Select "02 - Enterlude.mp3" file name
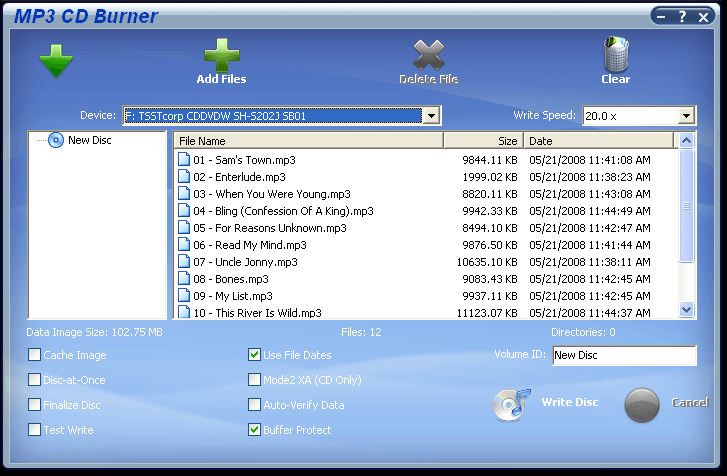Image resolution: width=727 pixels, height=476 pixels. (x=239, y=177)
